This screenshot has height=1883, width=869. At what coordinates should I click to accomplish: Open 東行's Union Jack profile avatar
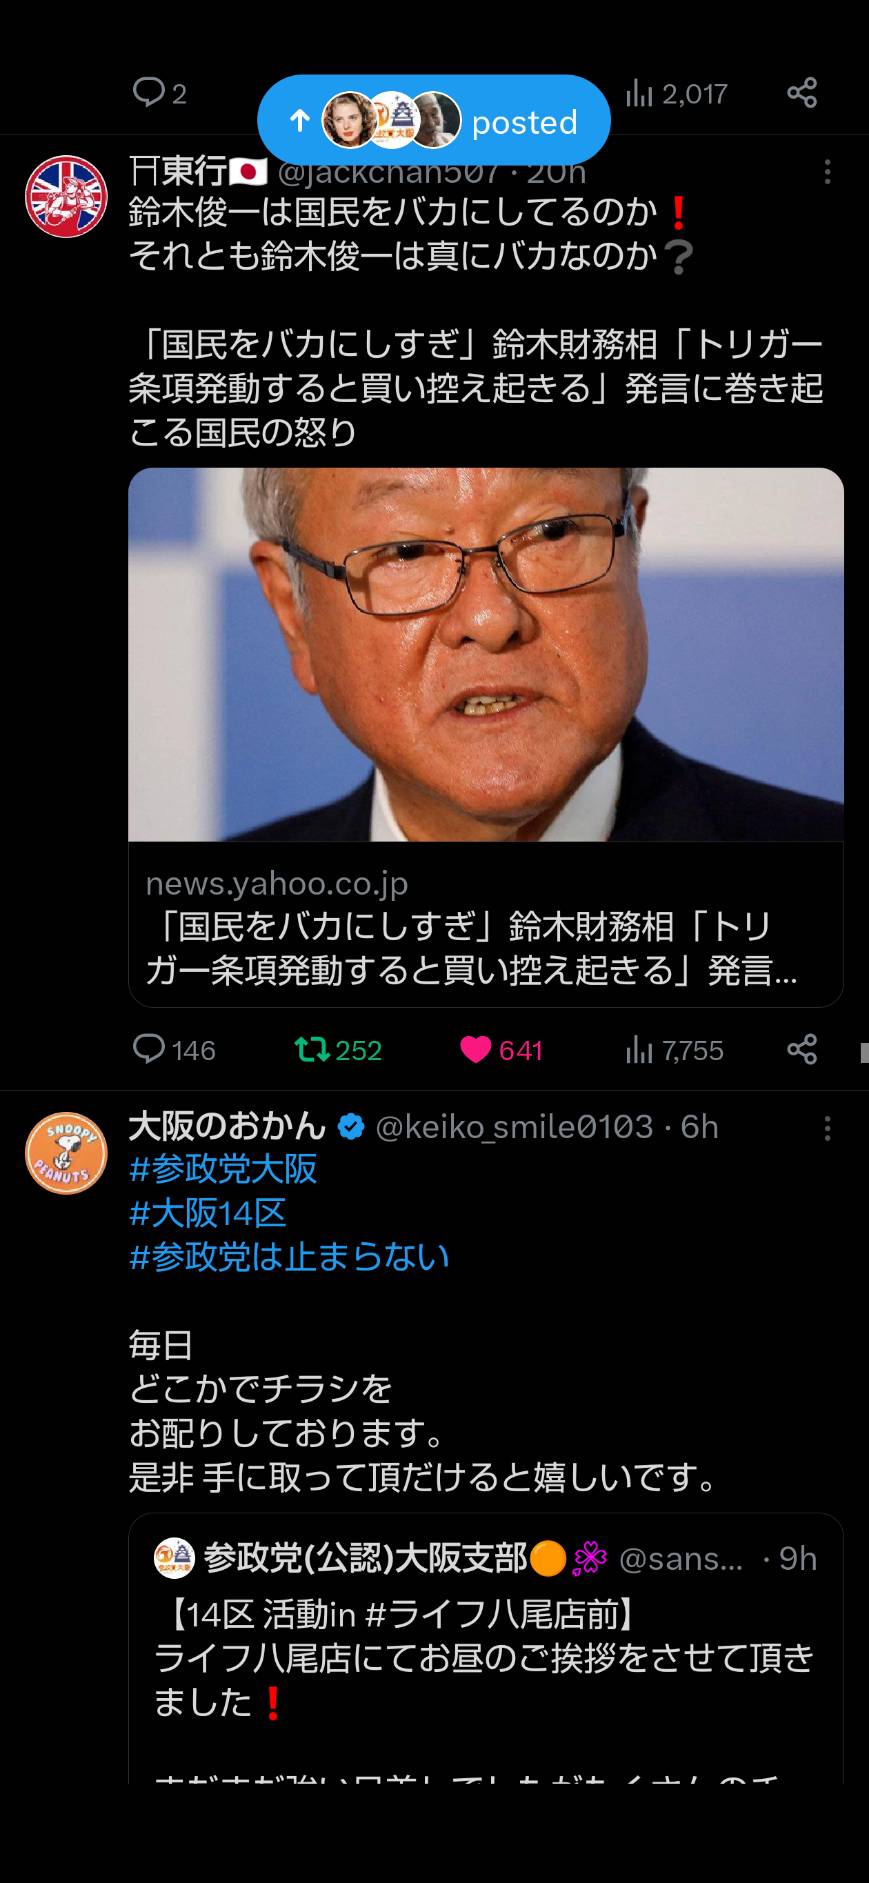pyautogui.click(x=66, y=196)
